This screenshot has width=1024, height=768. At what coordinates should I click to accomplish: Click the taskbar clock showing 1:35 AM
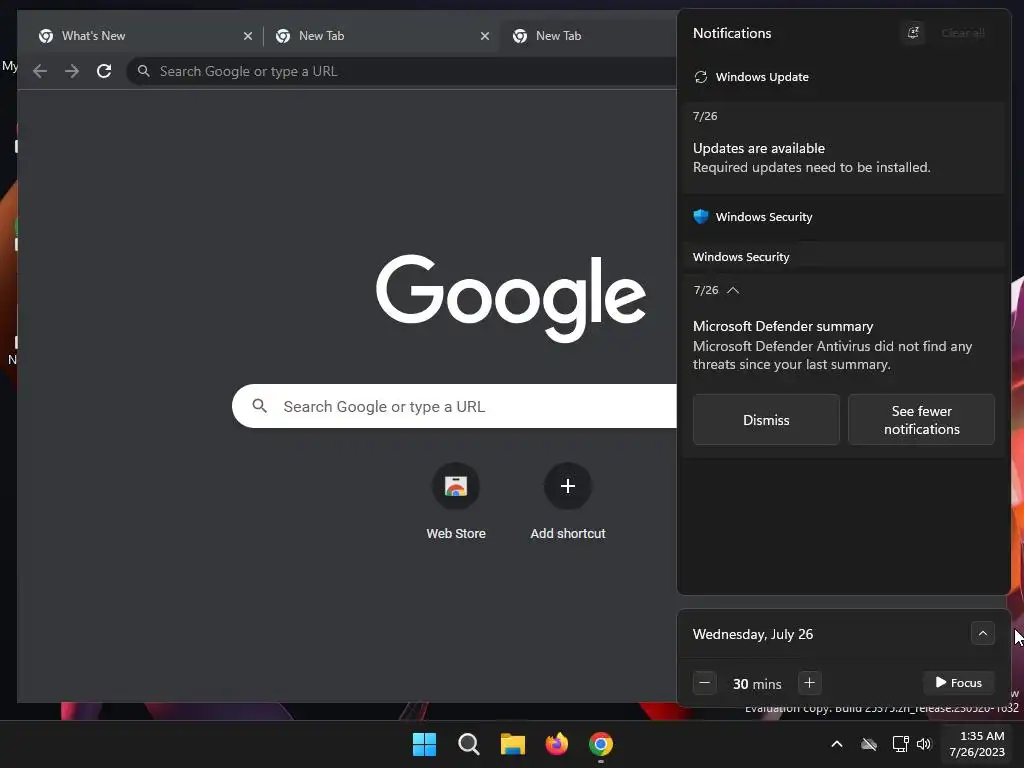click(x=977, y=744)
